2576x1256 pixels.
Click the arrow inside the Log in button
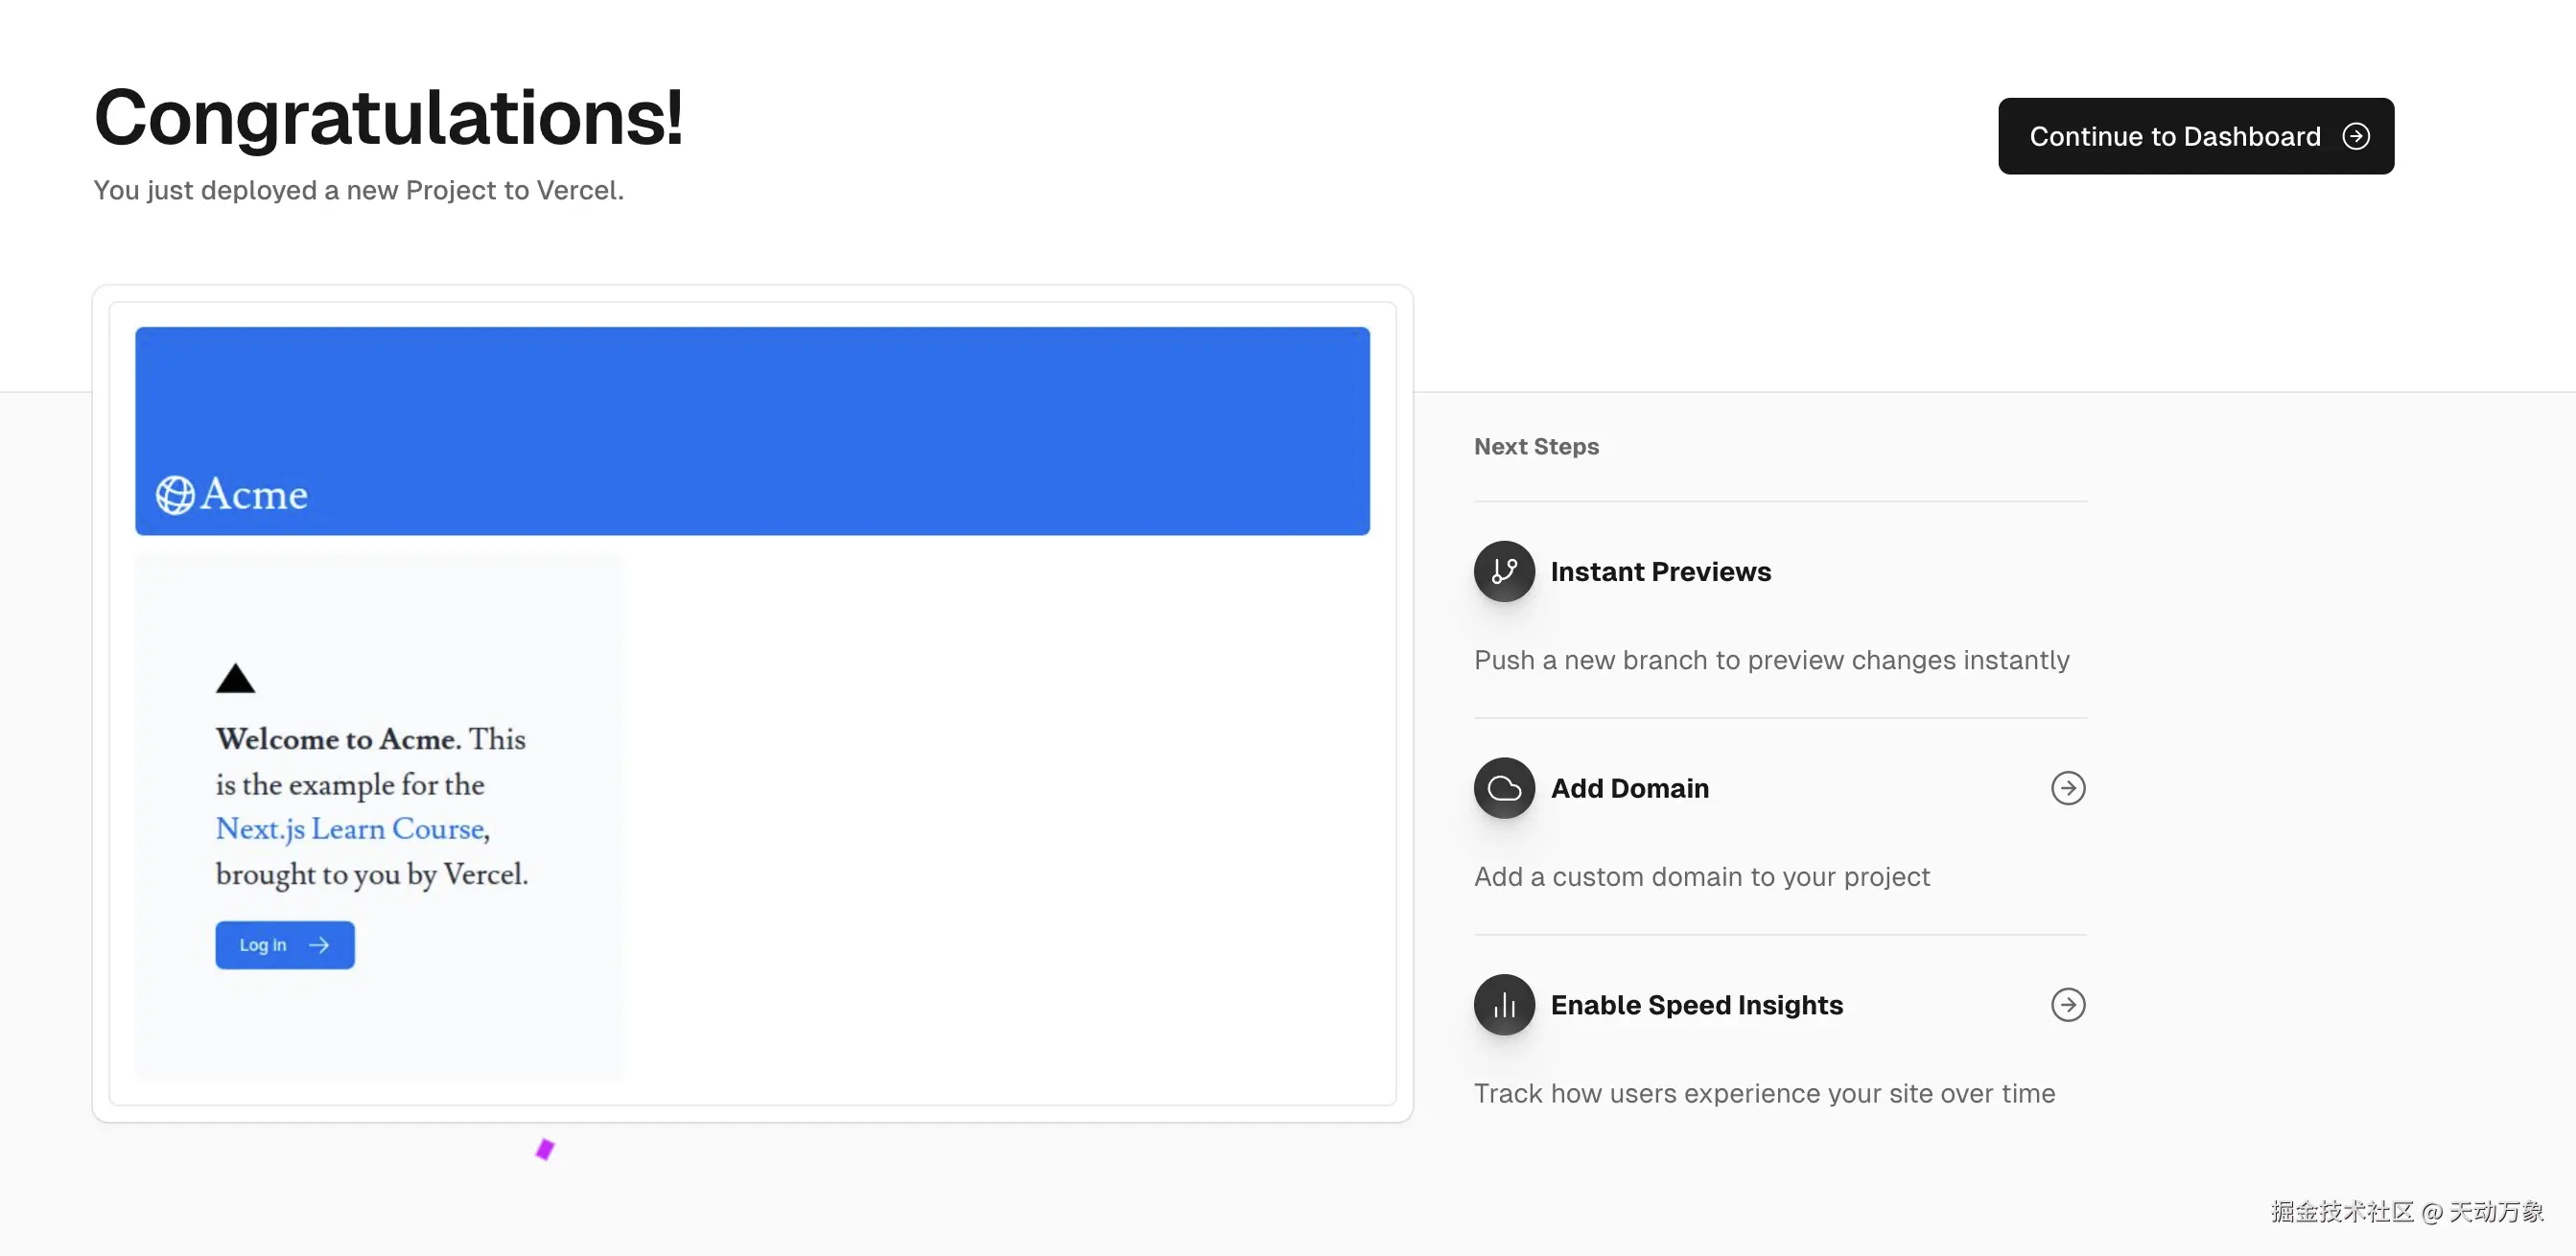[319, 945]
